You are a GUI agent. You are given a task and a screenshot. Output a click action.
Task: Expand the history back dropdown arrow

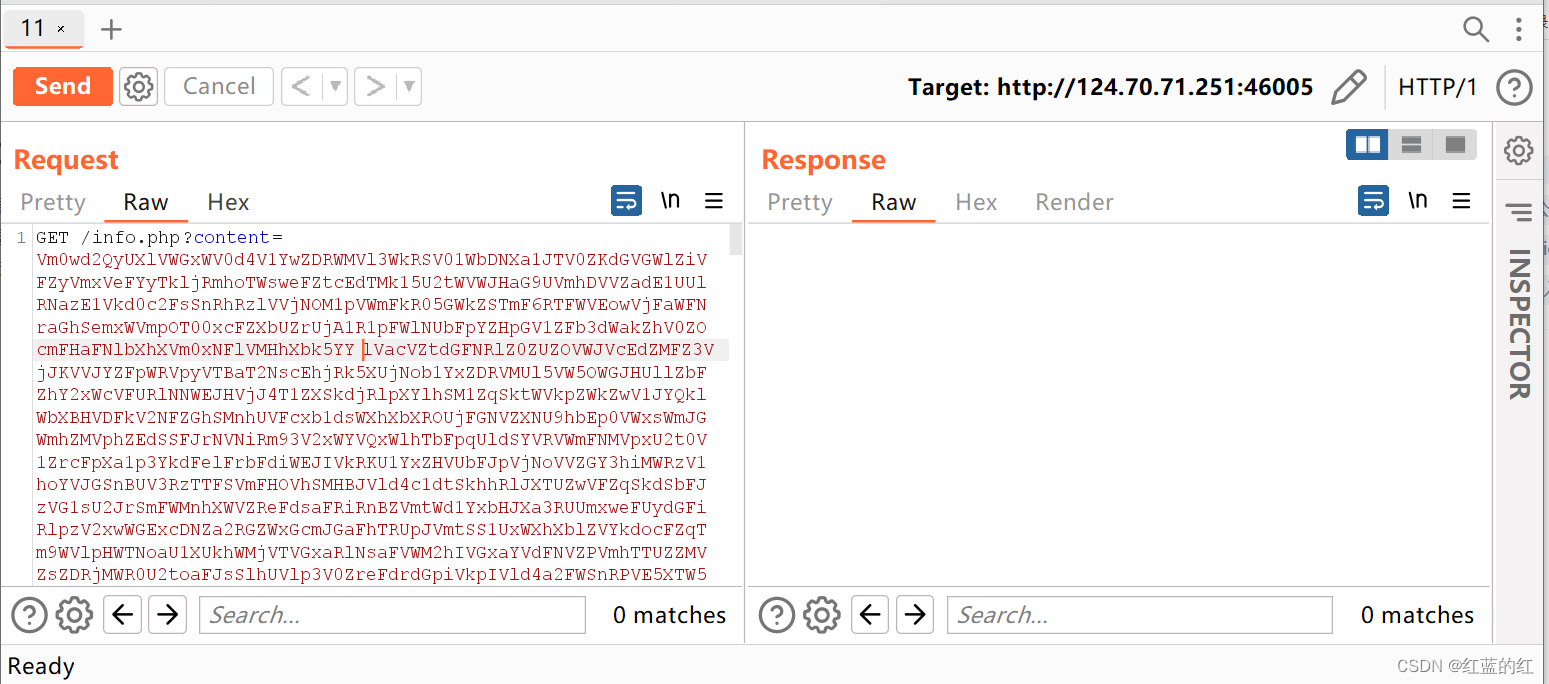tap(336, 86)
